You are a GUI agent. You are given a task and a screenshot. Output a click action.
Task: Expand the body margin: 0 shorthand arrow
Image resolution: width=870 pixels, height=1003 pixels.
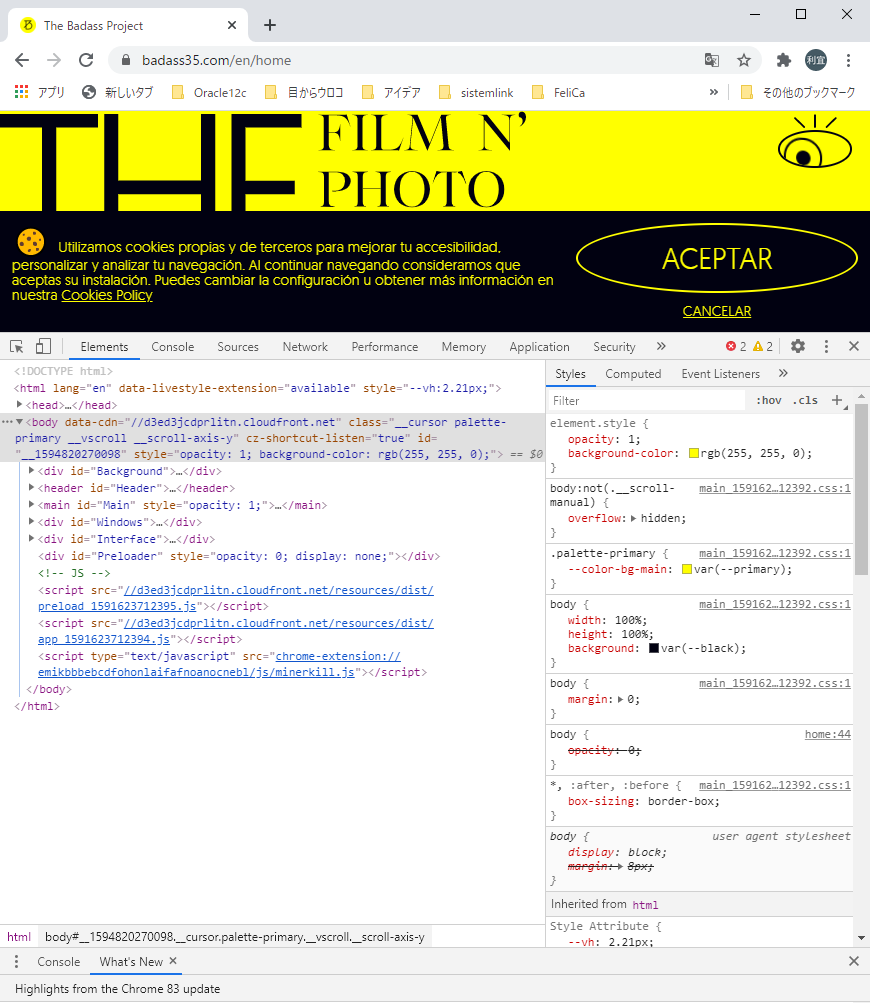(620, 699)
